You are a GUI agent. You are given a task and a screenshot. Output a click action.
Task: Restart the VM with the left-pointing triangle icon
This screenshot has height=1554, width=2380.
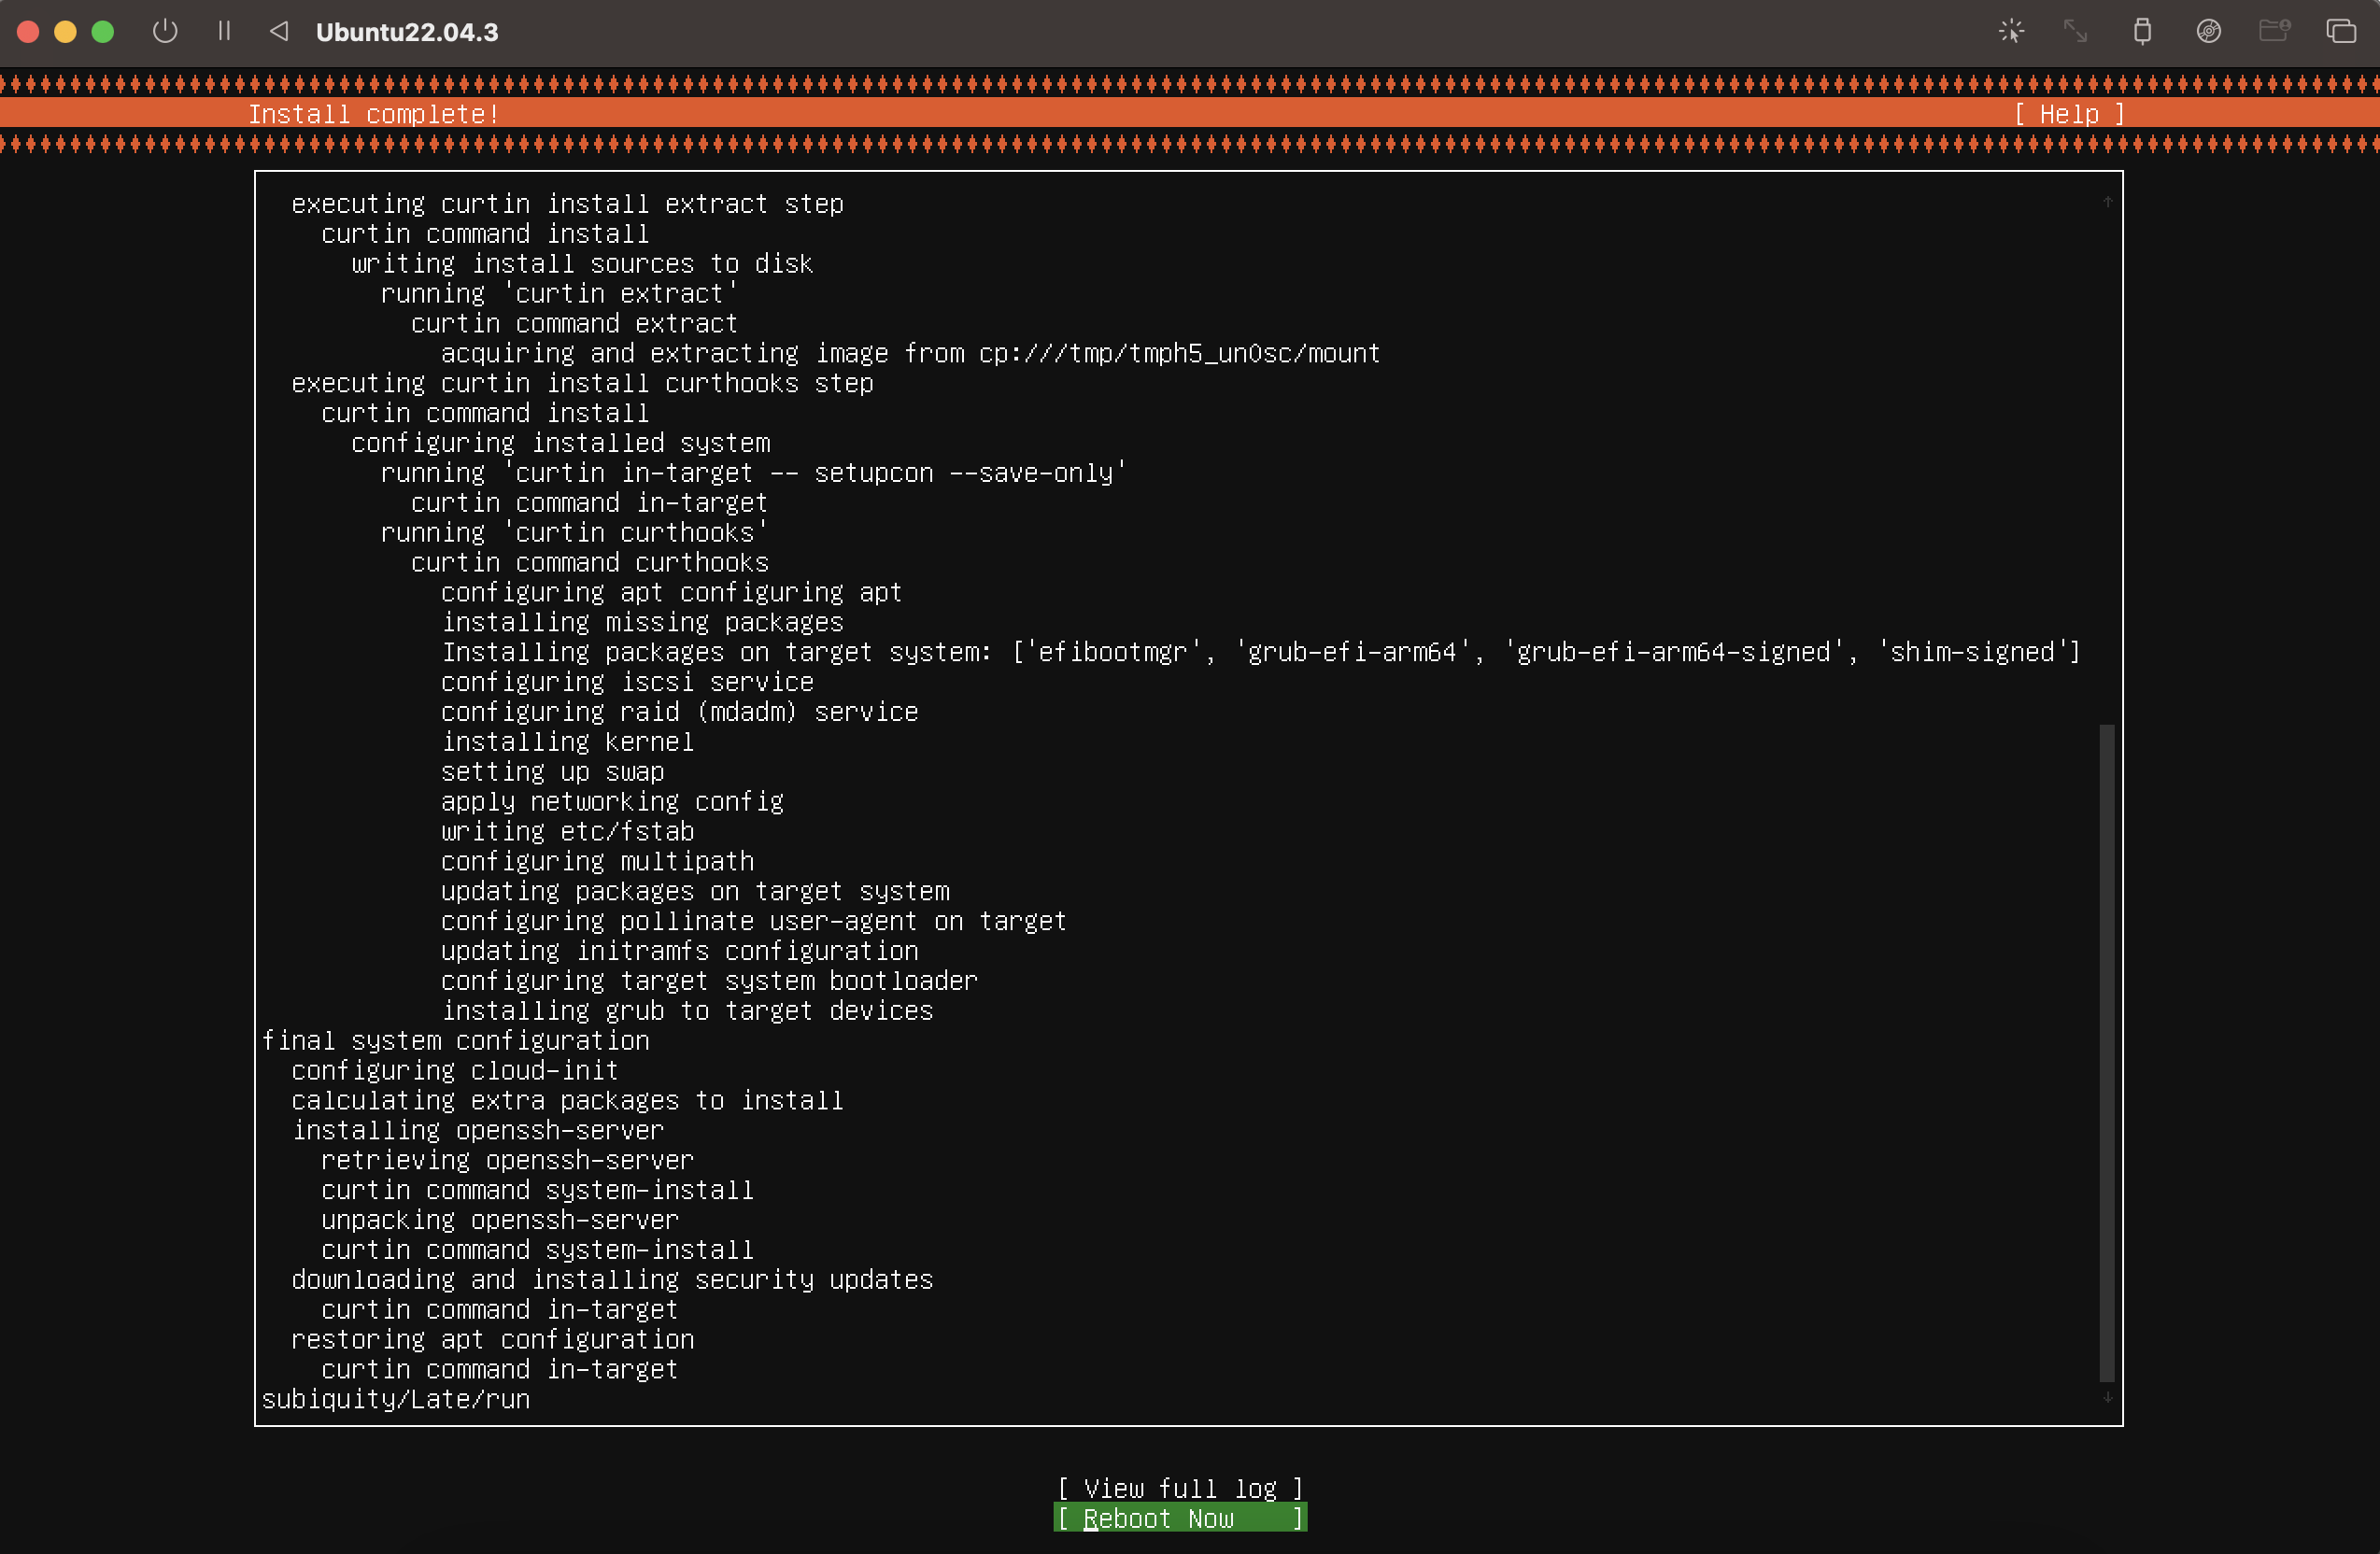(x=279, y=31)
